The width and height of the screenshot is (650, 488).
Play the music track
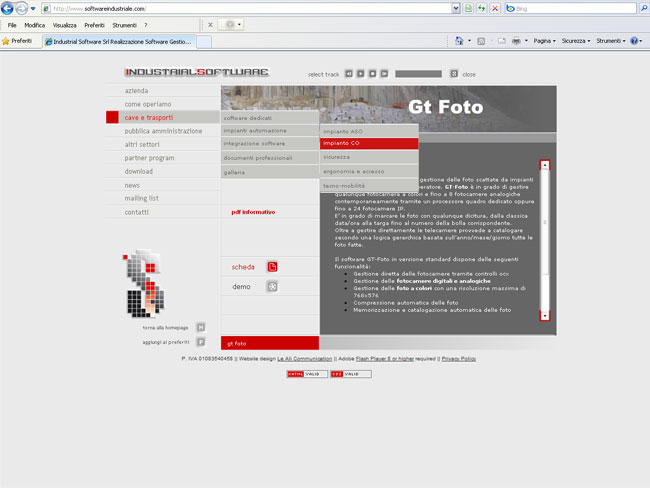361,73
